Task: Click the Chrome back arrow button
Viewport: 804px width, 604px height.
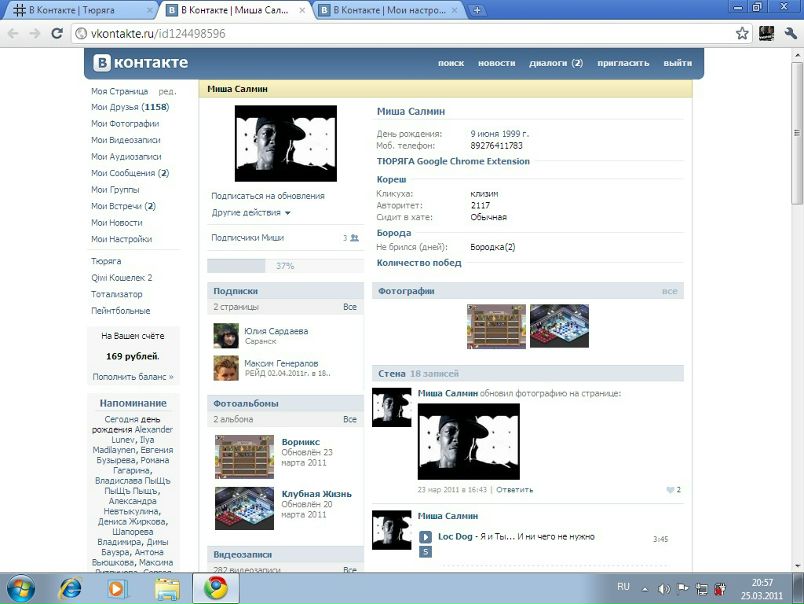Action: pos(14,33)
